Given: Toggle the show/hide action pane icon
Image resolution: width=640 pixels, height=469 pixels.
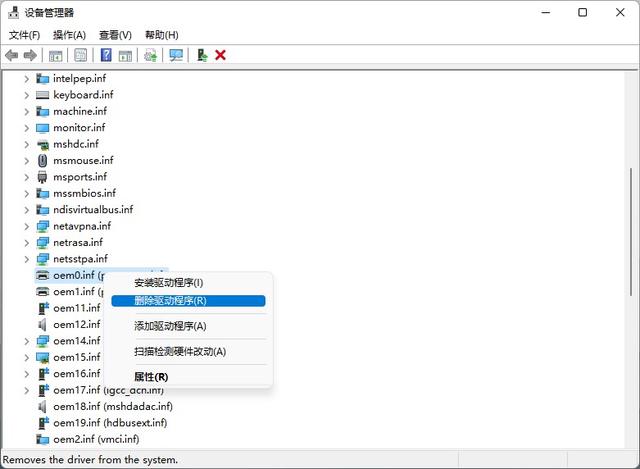Looking at the screenshot, I should (x=125, y=56).
